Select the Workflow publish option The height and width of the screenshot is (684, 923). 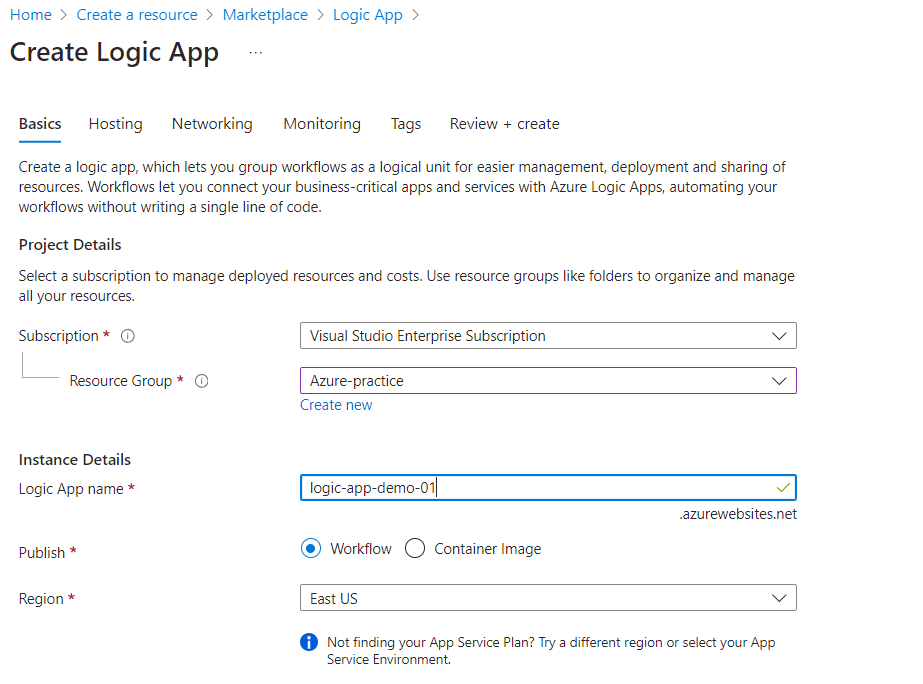311,549
